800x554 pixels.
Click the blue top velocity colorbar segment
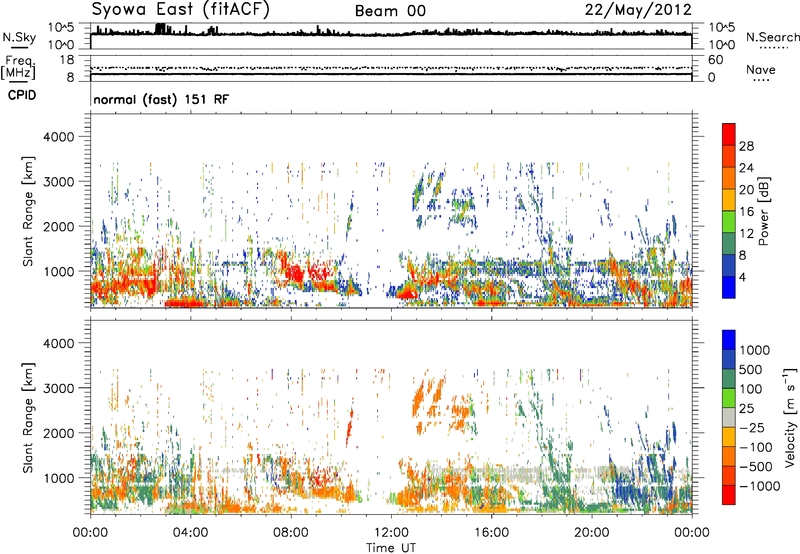coord(729,340)
